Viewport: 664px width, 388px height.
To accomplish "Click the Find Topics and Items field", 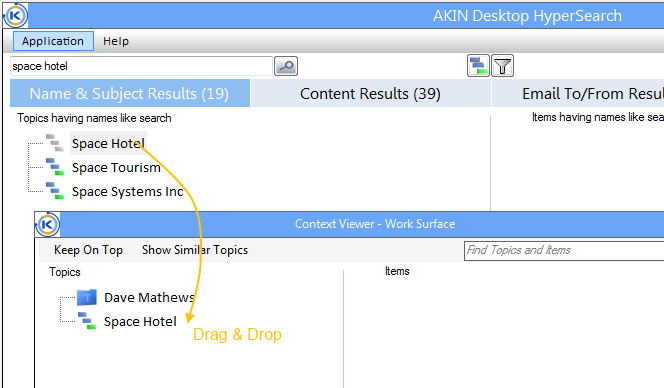I will [x=564, y=251].
